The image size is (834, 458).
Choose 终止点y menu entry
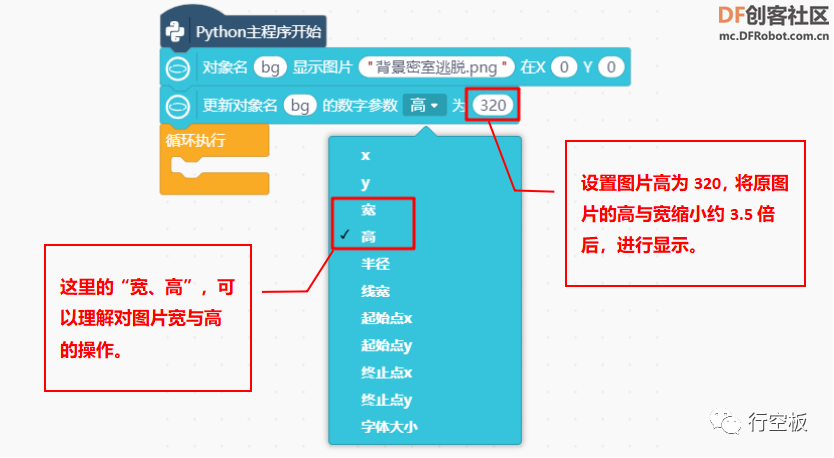click(x=387, y=400)
